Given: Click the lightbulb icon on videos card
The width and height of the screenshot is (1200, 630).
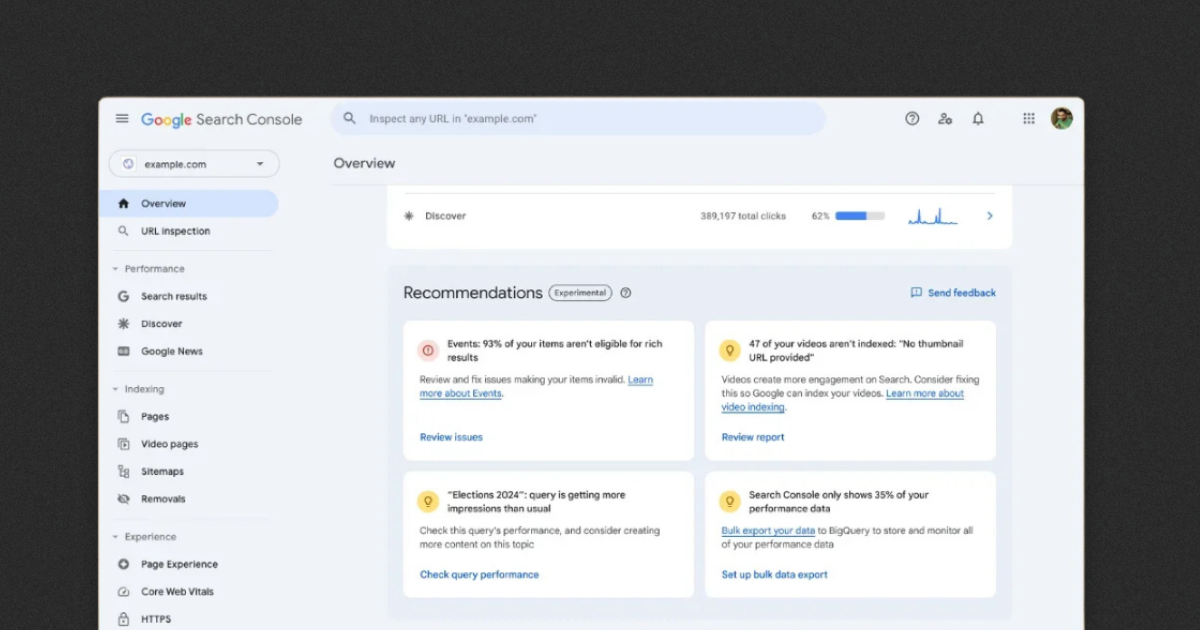Looking at the screenshot, I should click(730, 350).
